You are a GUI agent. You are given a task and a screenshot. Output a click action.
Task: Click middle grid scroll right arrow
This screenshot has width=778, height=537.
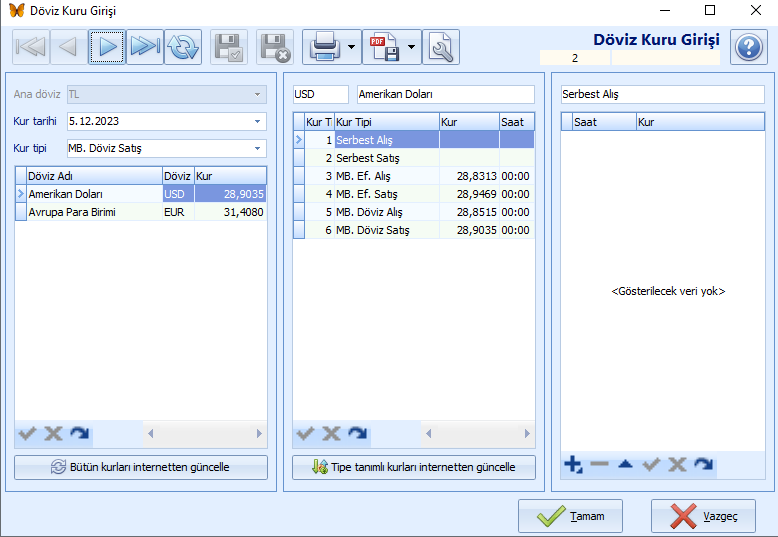point(527,433)
